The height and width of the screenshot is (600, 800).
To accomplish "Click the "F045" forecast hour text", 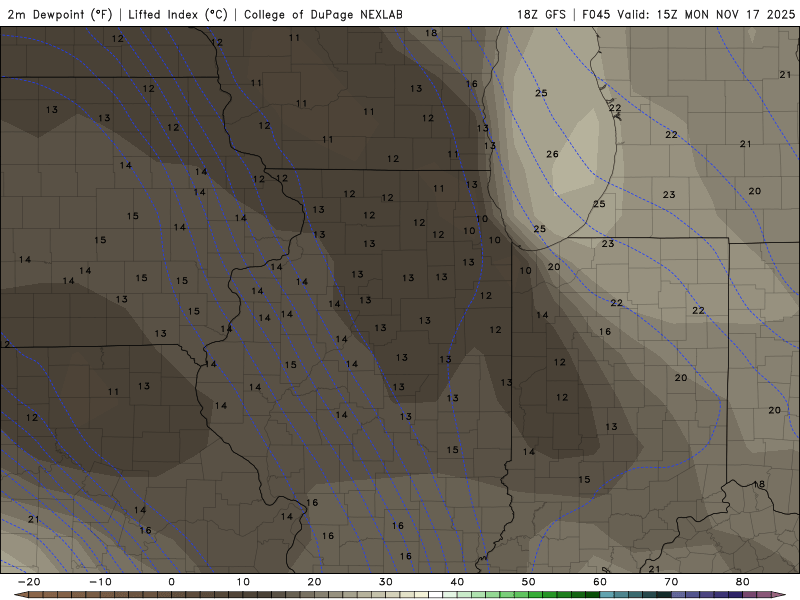I will 596,14.
